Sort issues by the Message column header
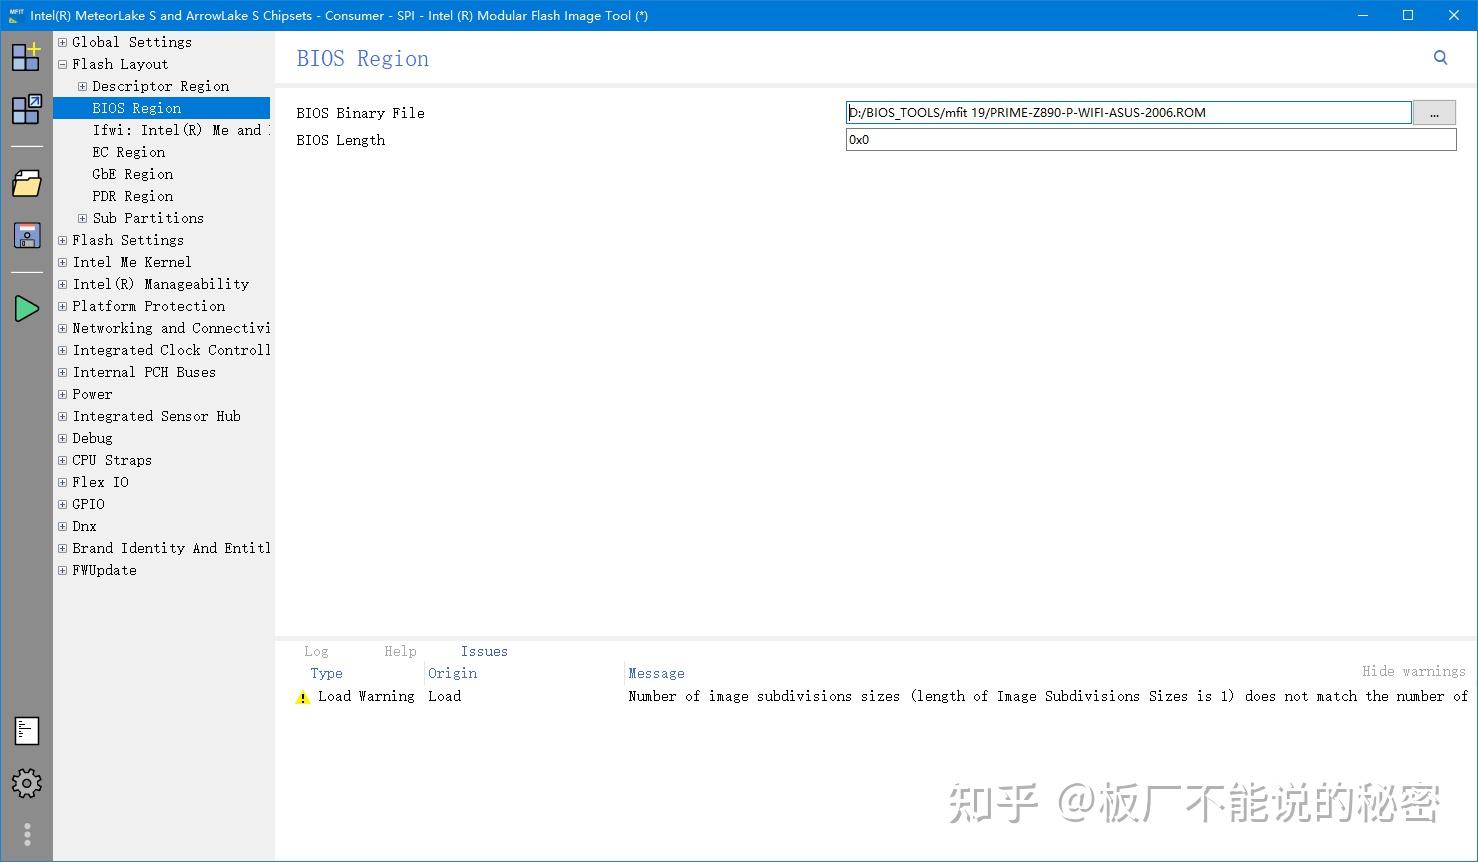Viewport: 1478px width, 862px height. coord(656,673)
